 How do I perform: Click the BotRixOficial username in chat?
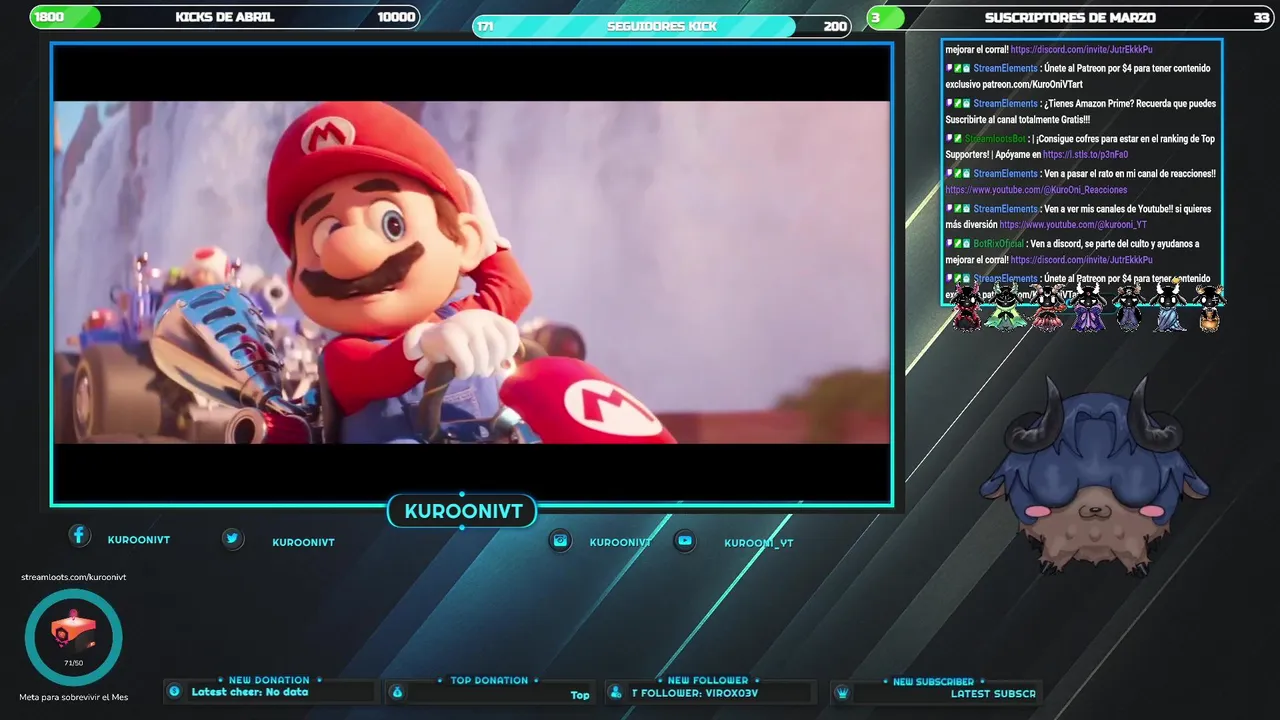click(x=999, y=244)
